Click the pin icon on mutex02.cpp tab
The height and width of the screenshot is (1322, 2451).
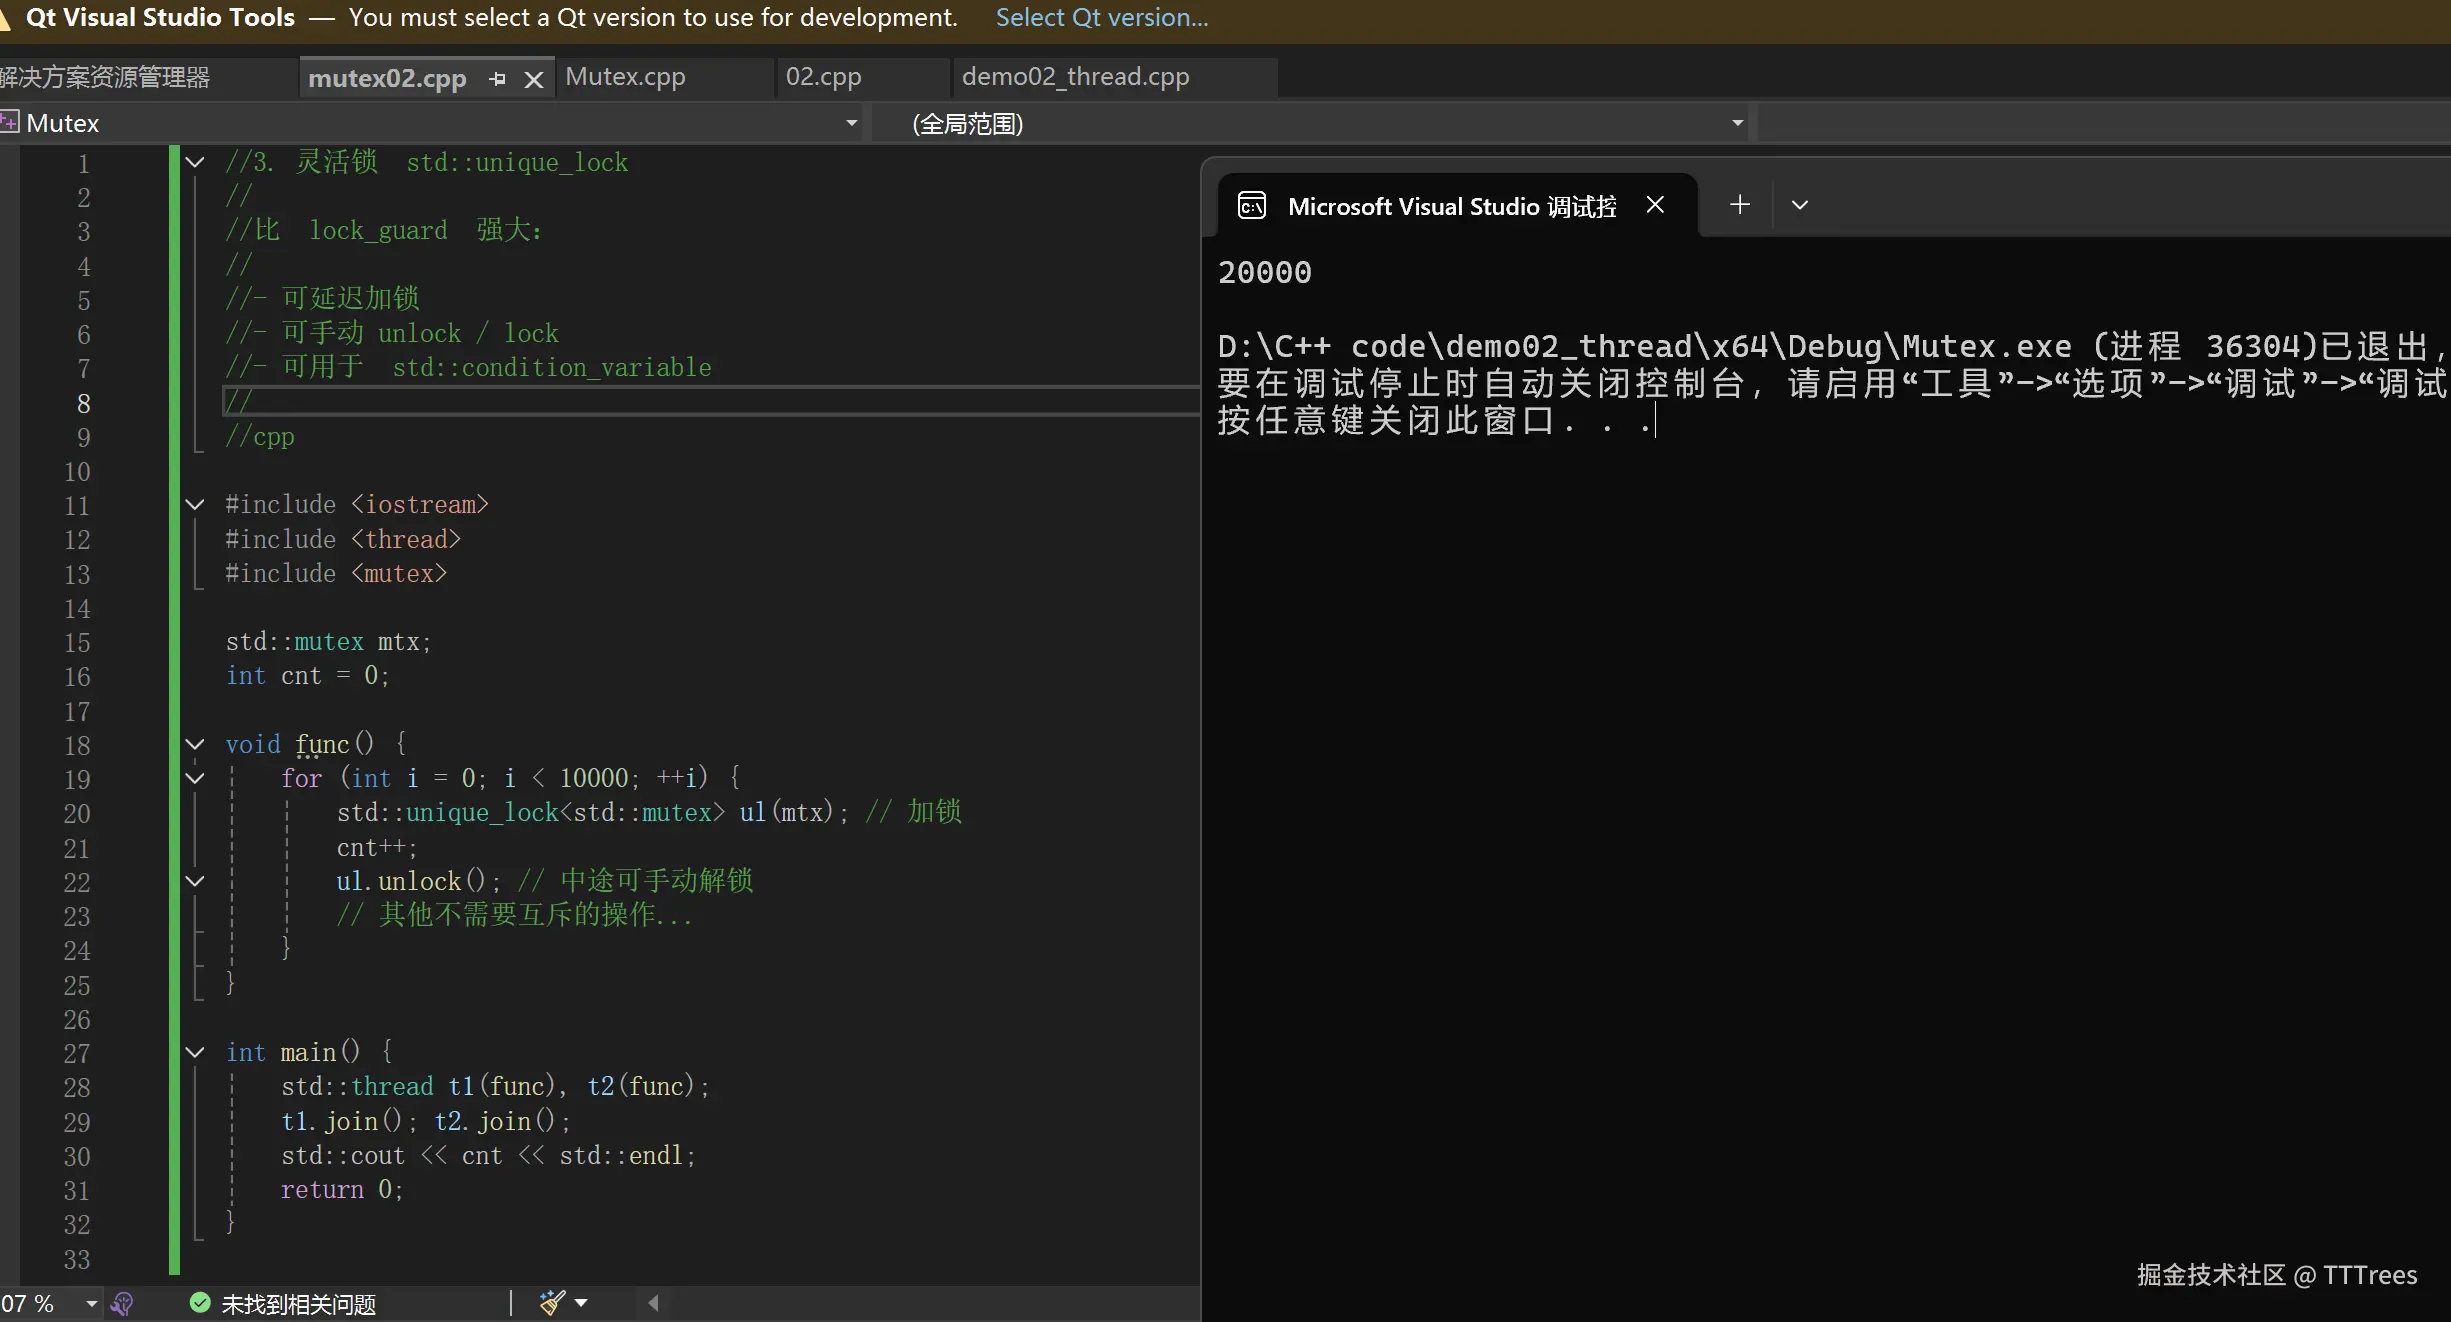click(497, 79)
